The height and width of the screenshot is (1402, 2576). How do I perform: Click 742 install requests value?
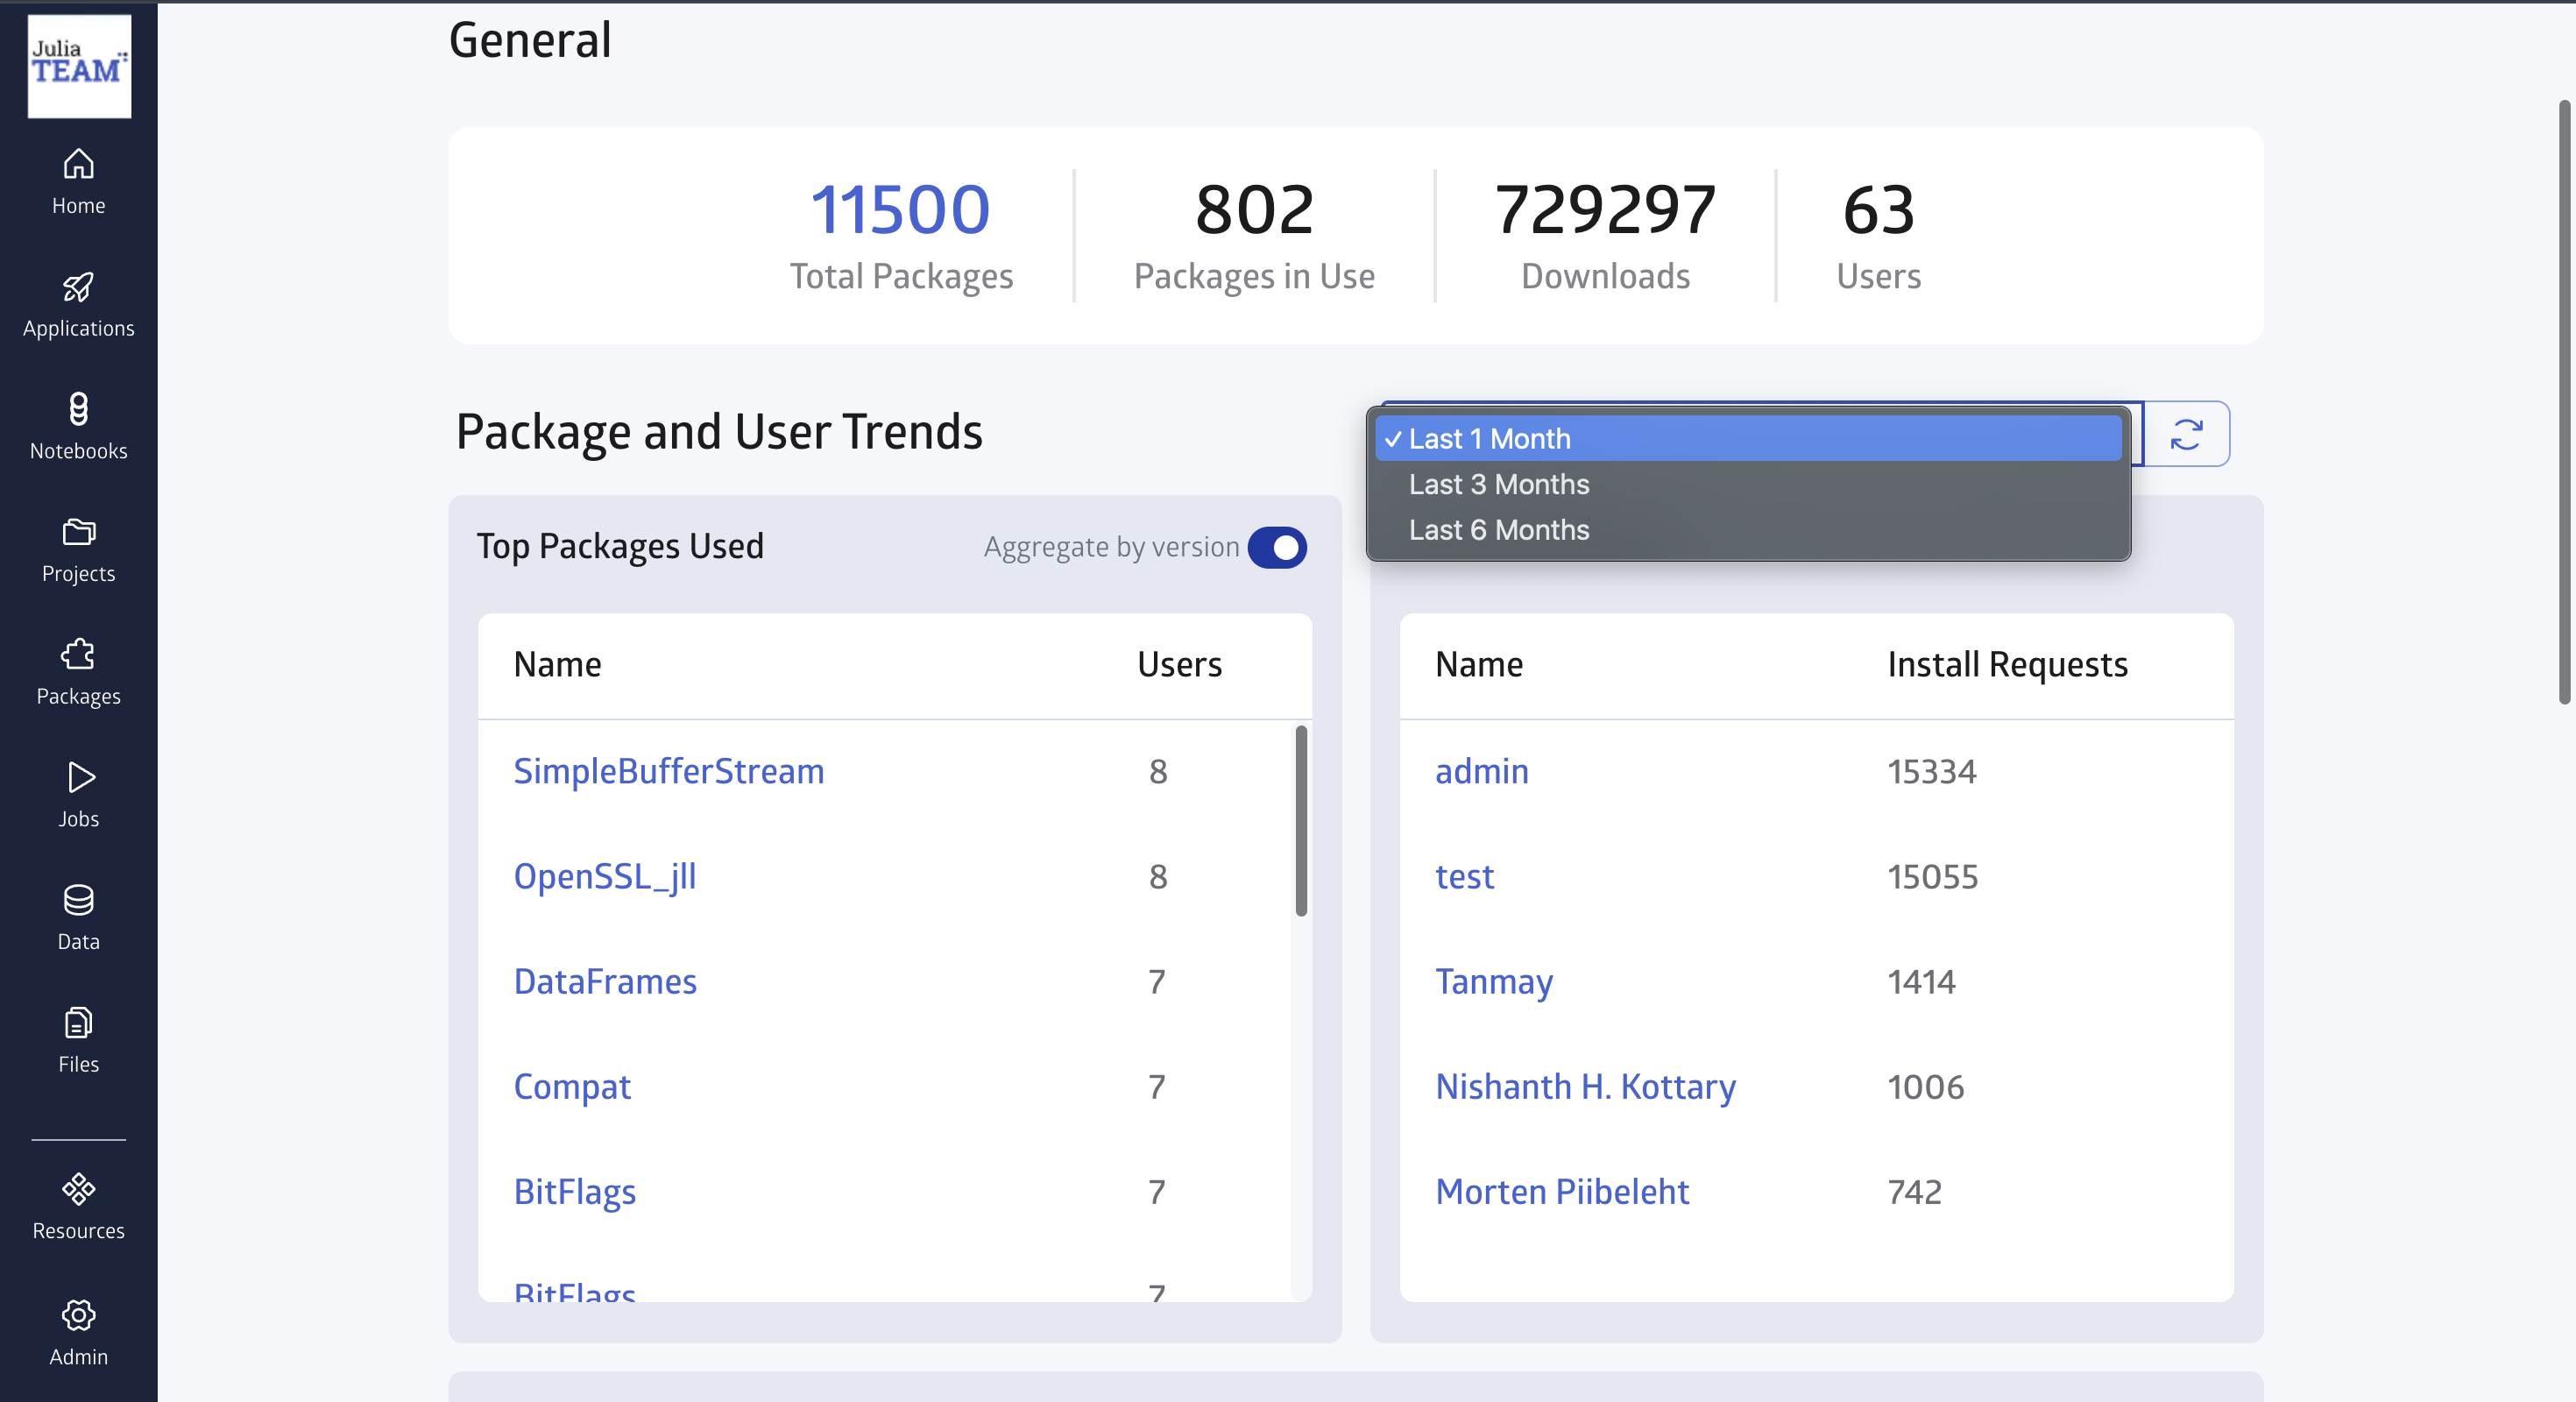click(1914, 1192)
